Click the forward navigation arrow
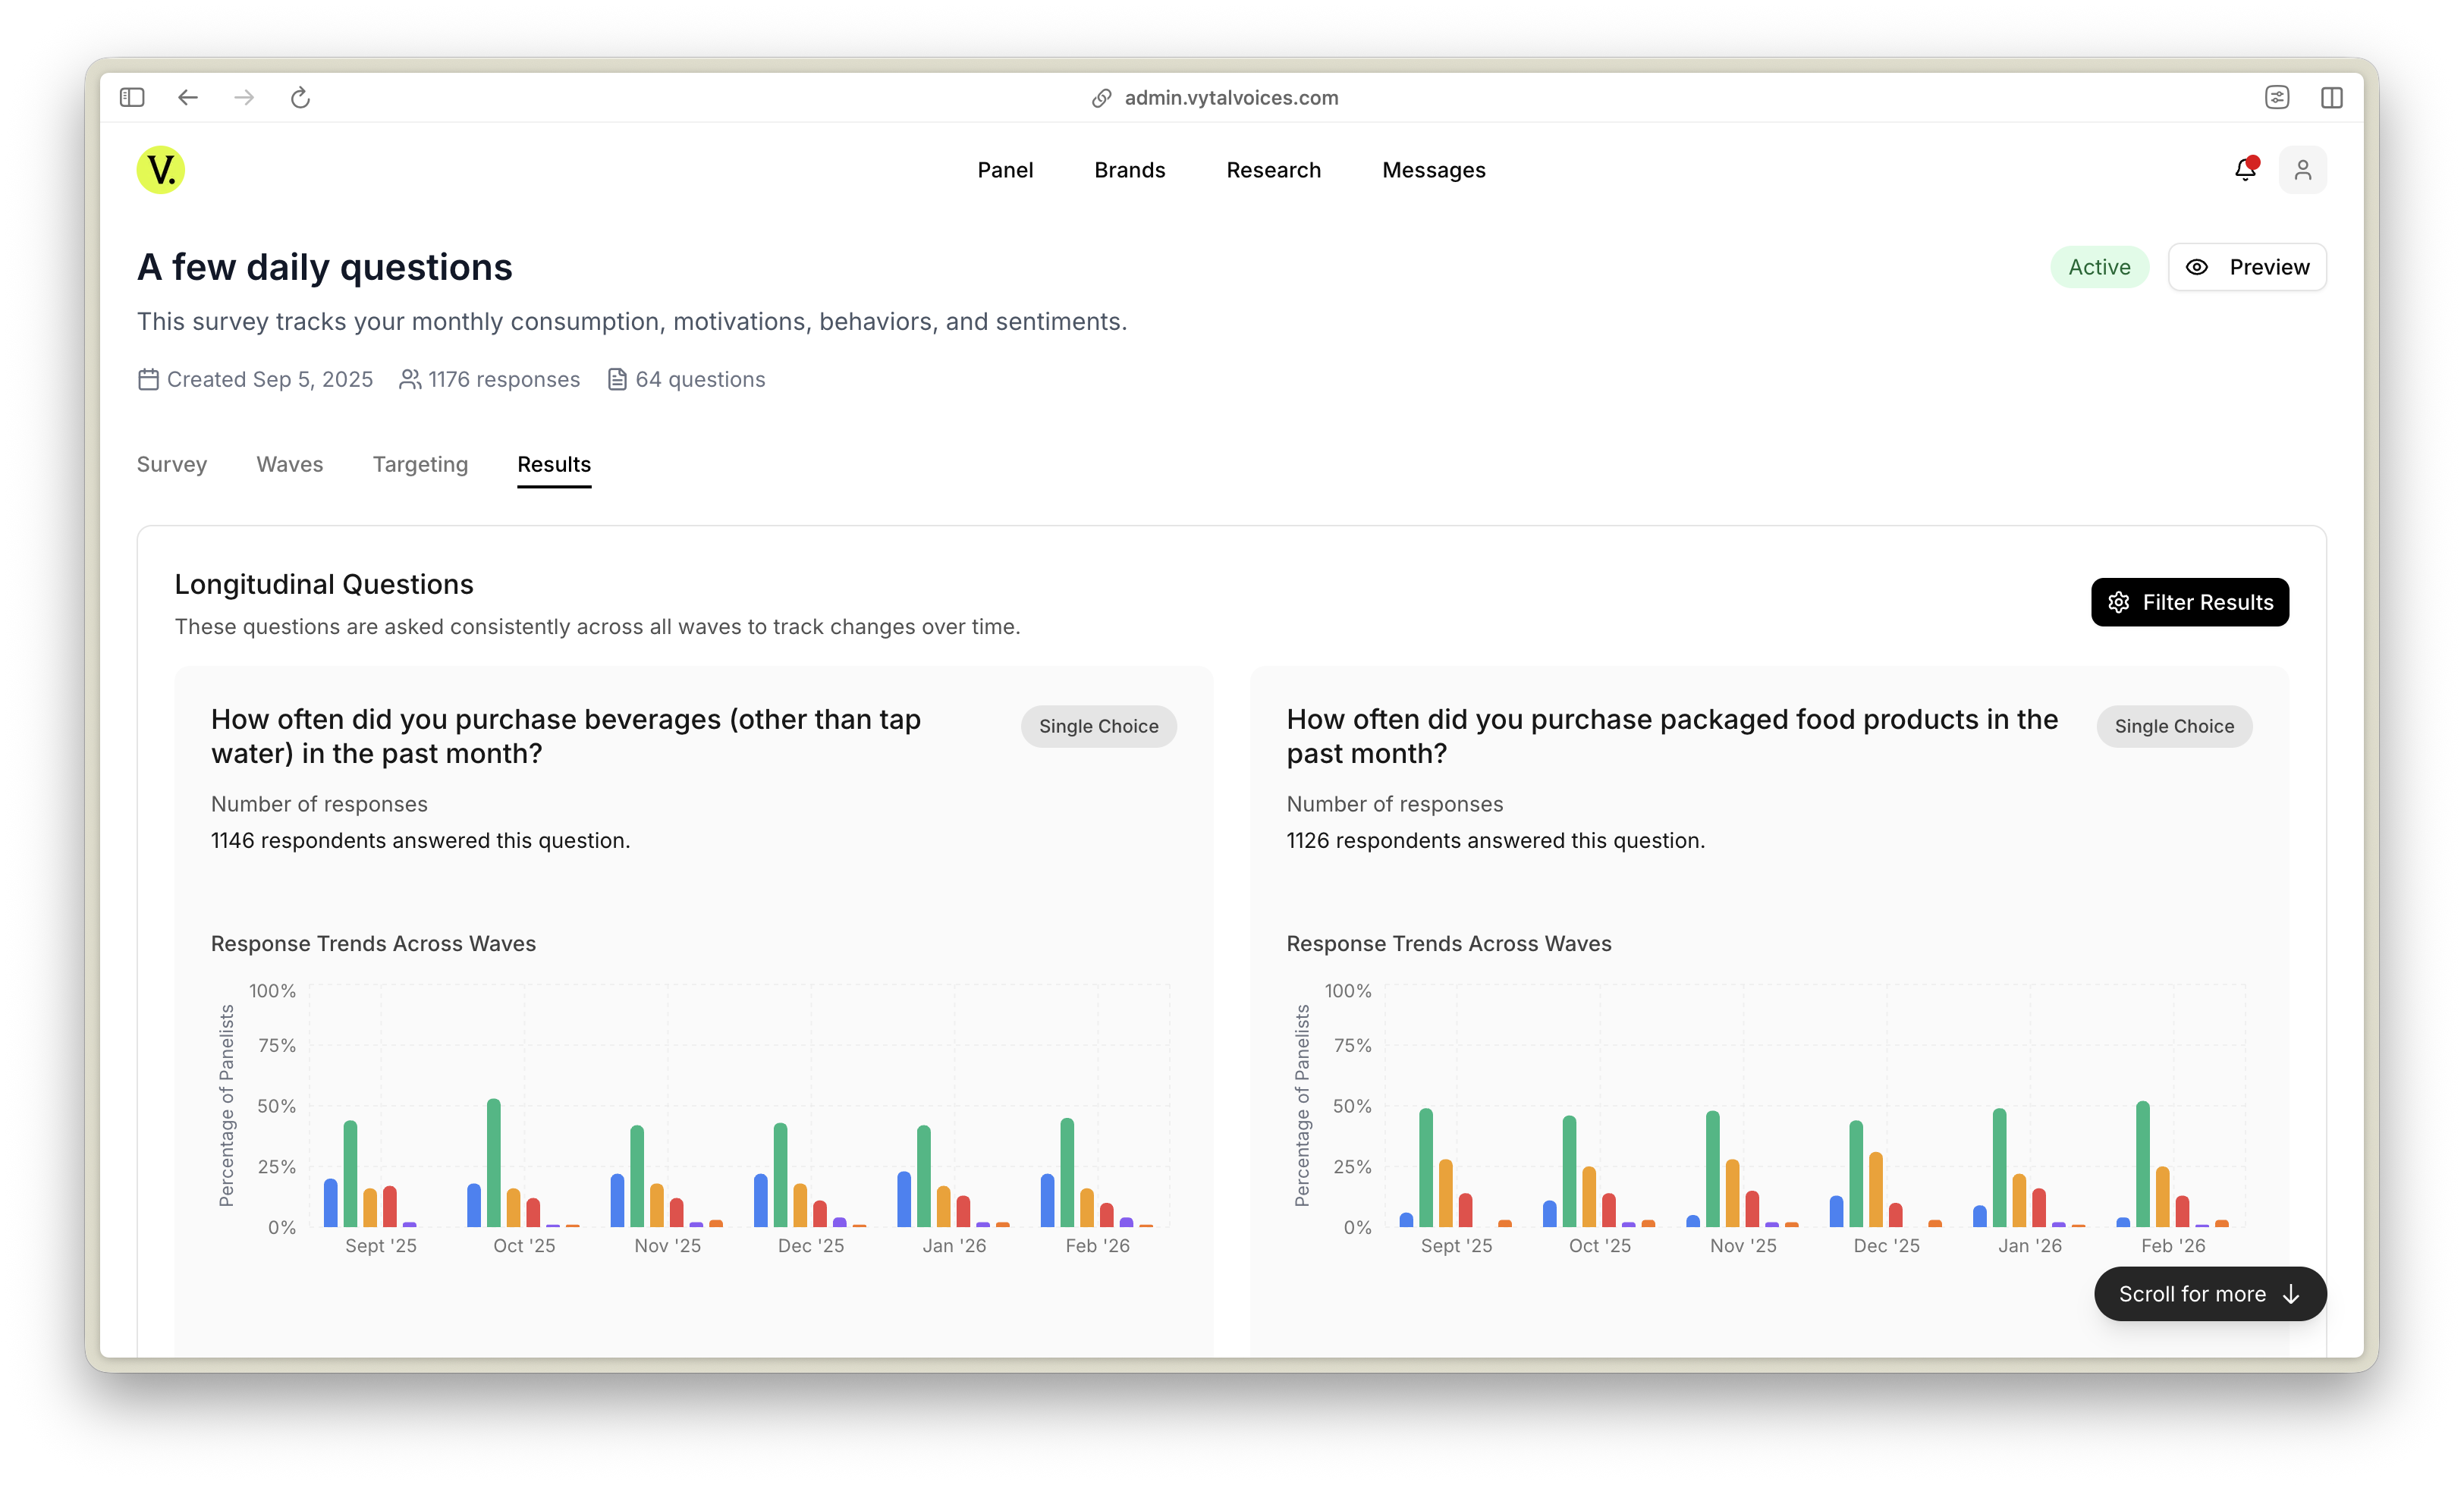This screenshot has width=2464, height=1485. (x=244, y=97)
